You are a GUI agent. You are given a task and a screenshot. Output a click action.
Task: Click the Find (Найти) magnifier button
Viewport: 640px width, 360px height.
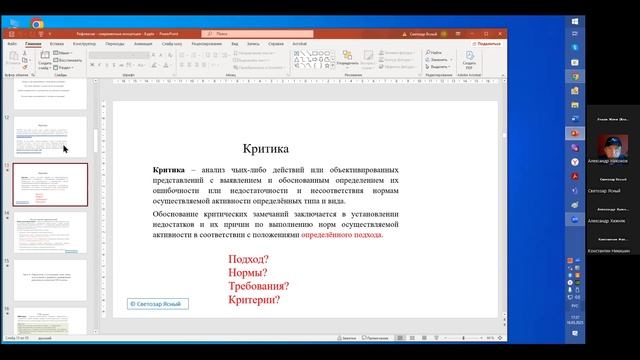pos(433,53)
